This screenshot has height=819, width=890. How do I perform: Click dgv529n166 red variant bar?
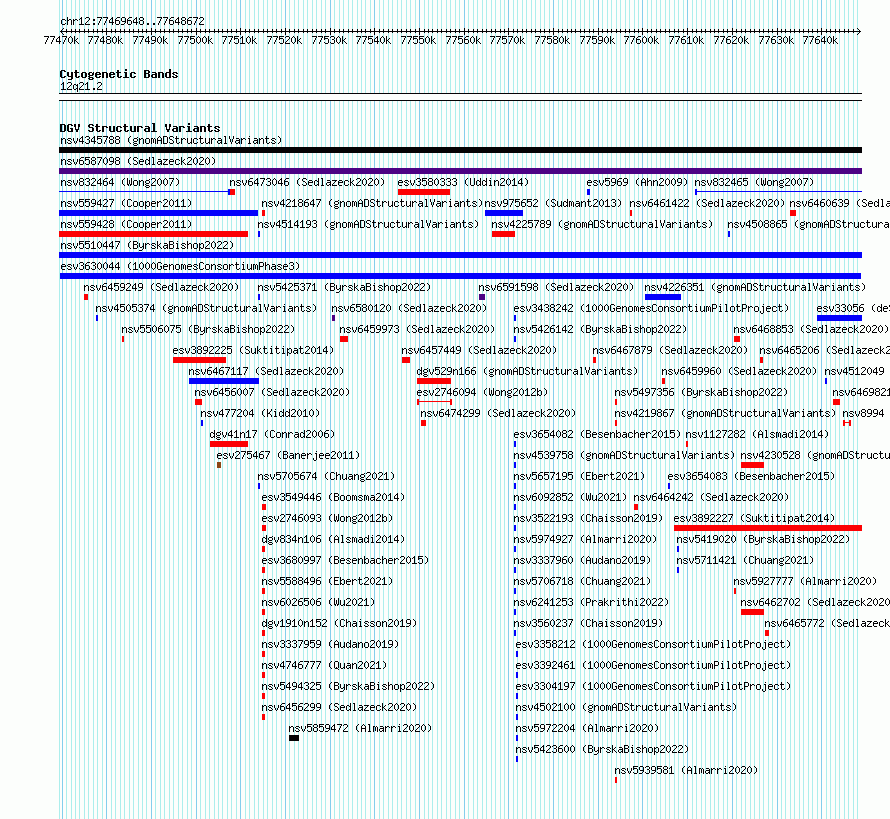click(434, 381)
